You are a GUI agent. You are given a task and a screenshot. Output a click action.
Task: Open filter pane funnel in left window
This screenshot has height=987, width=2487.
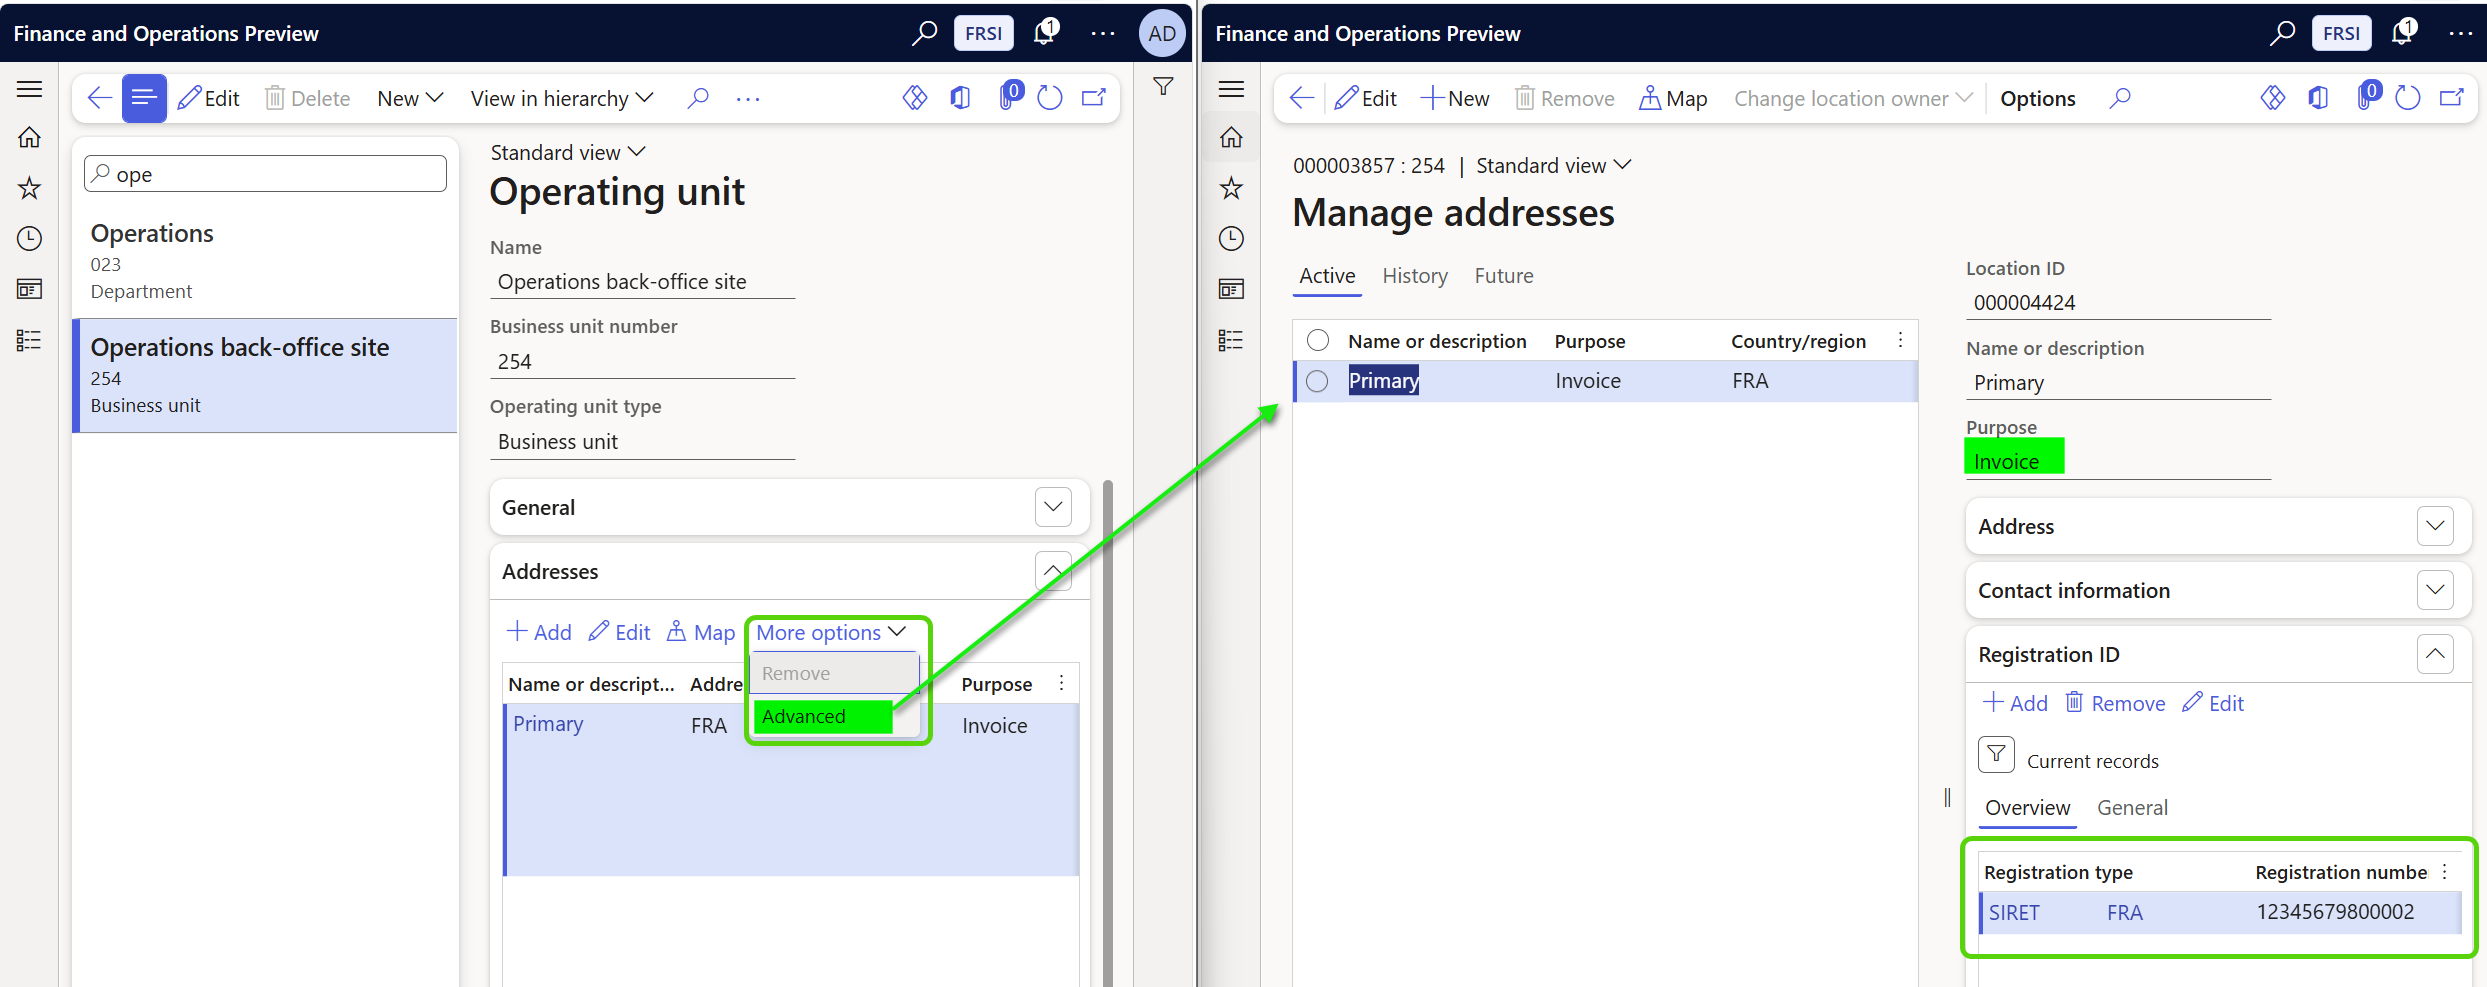coord(1163,87)
